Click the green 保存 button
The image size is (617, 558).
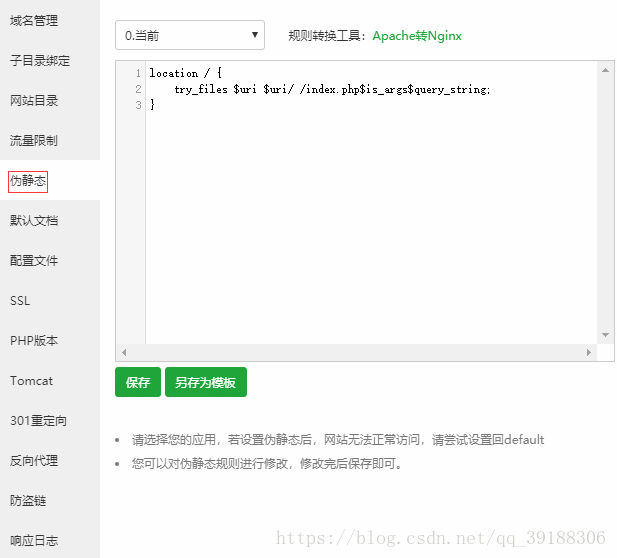pos(138,382)
